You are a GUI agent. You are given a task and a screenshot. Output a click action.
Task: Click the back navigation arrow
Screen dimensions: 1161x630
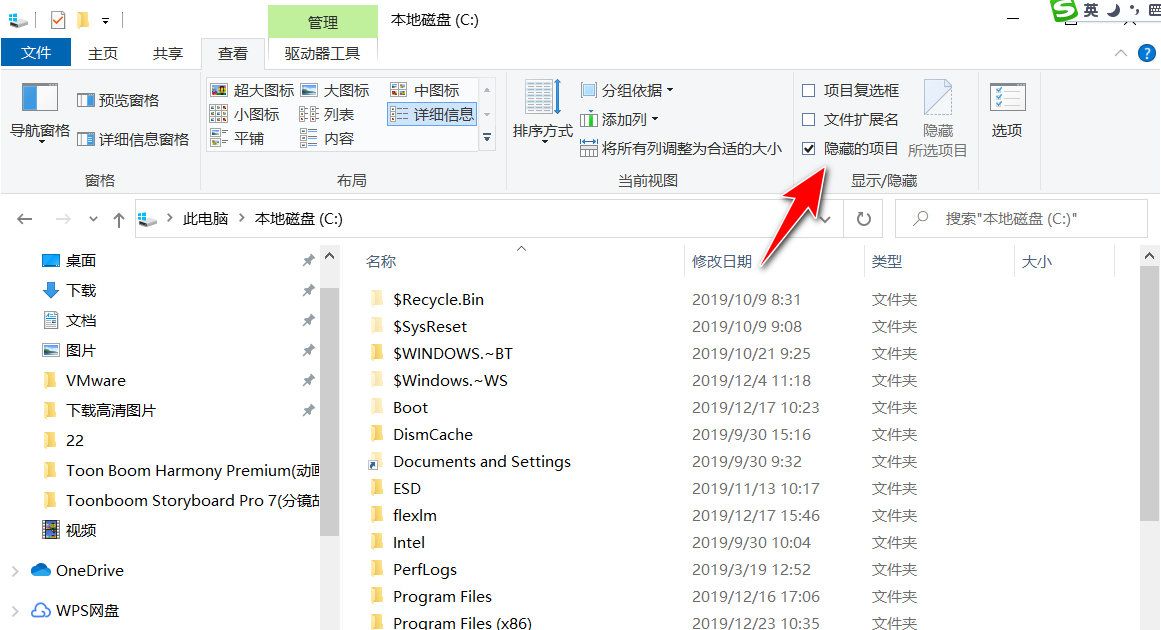click(x=24, y=218)
